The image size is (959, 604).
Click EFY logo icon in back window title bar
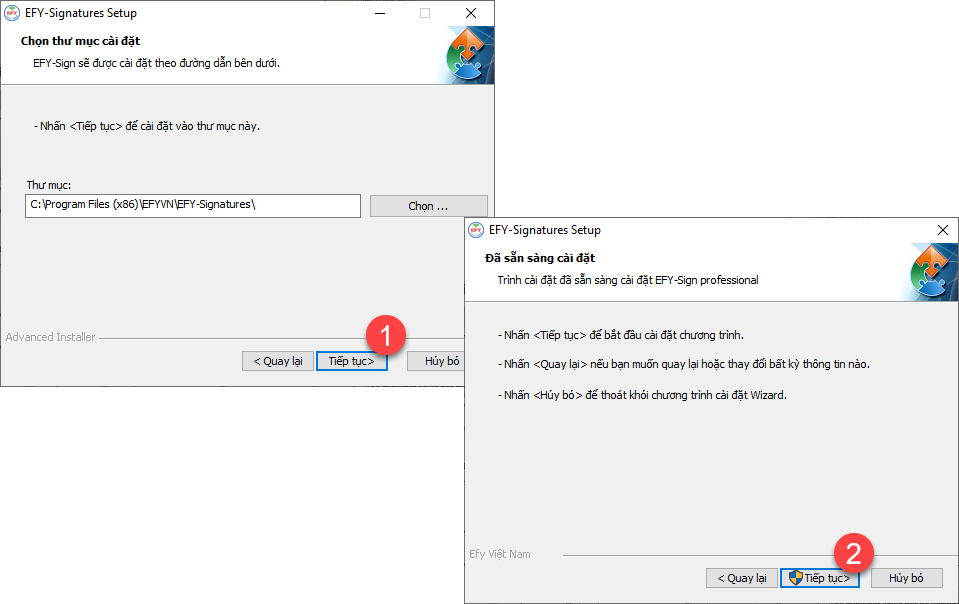(x=12, y=13)
